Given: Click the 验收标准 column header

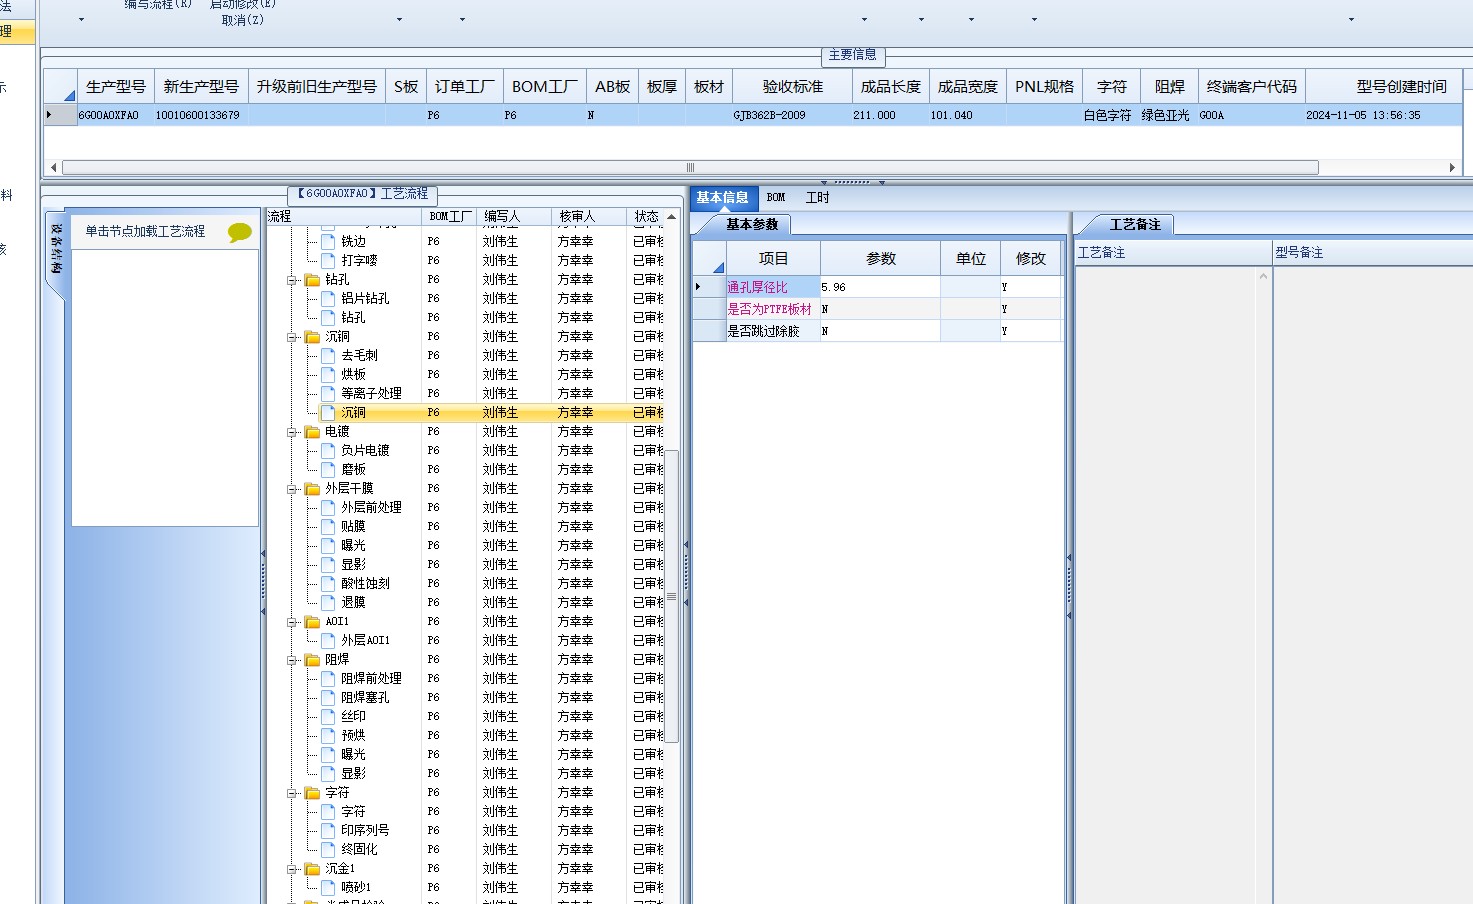Looking at the screenshot, I should tap(793, 87).
